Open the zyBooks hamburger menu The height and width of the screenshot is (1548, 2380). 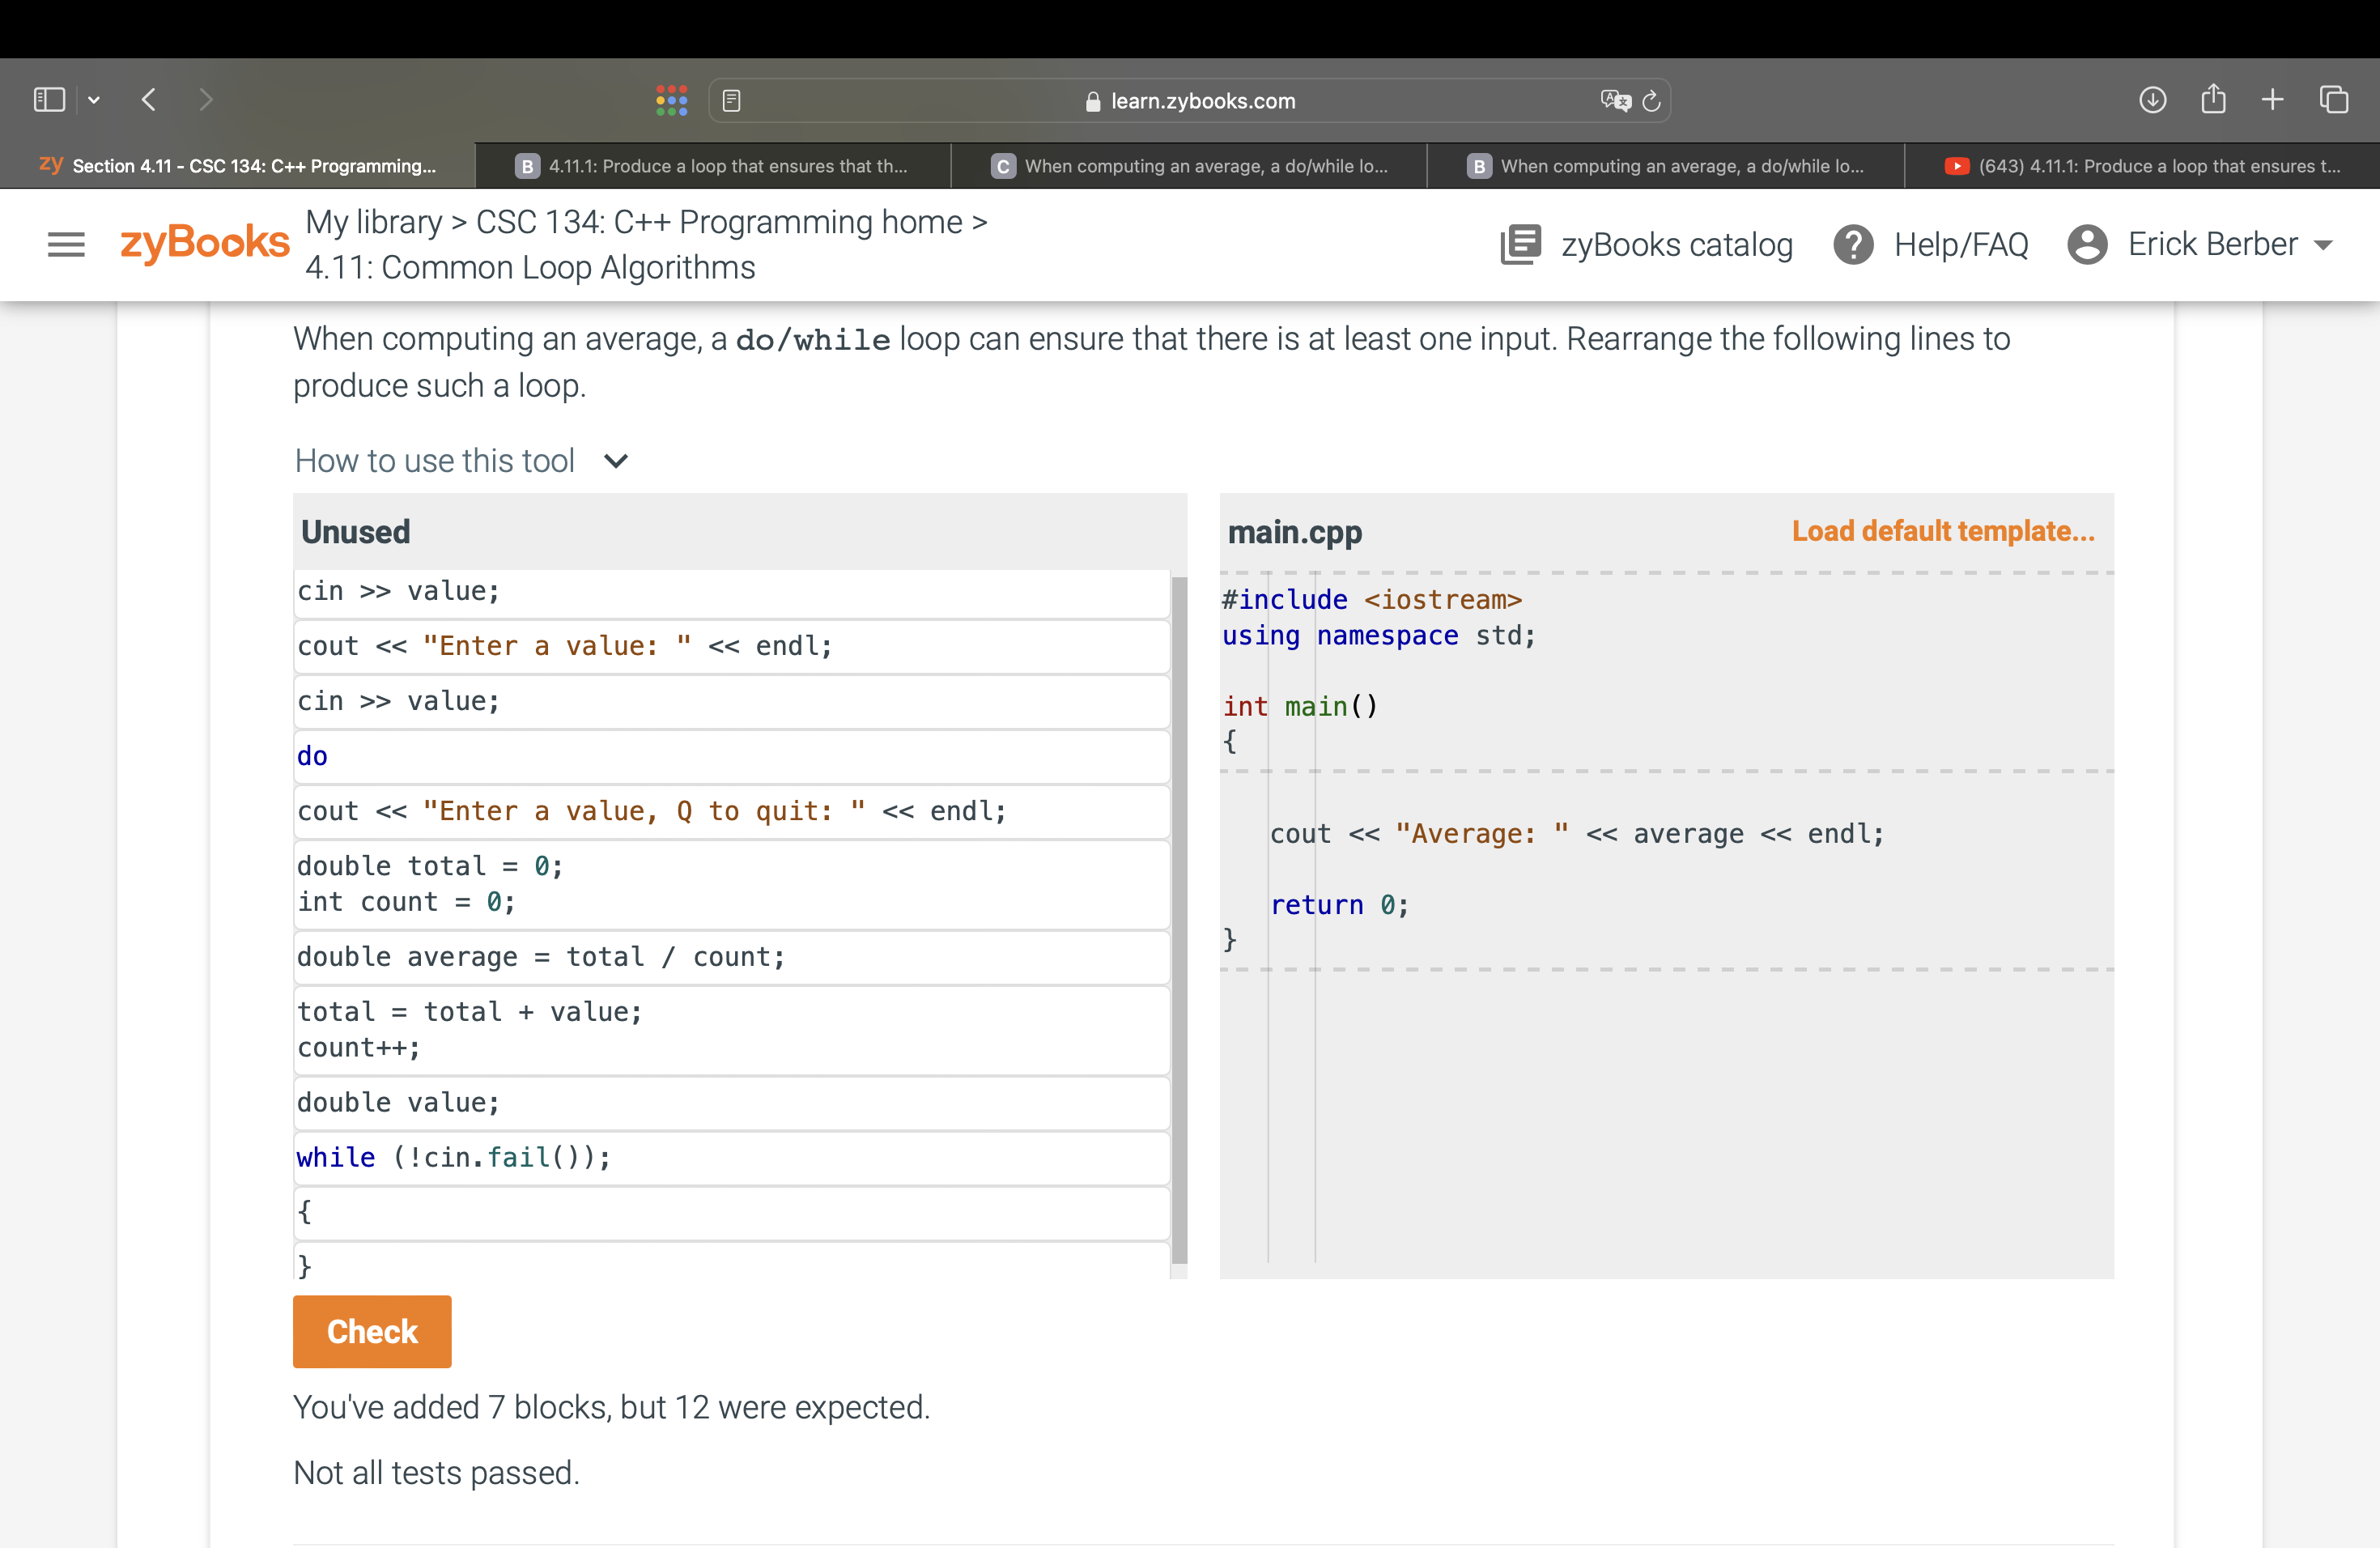pos(66,245)
